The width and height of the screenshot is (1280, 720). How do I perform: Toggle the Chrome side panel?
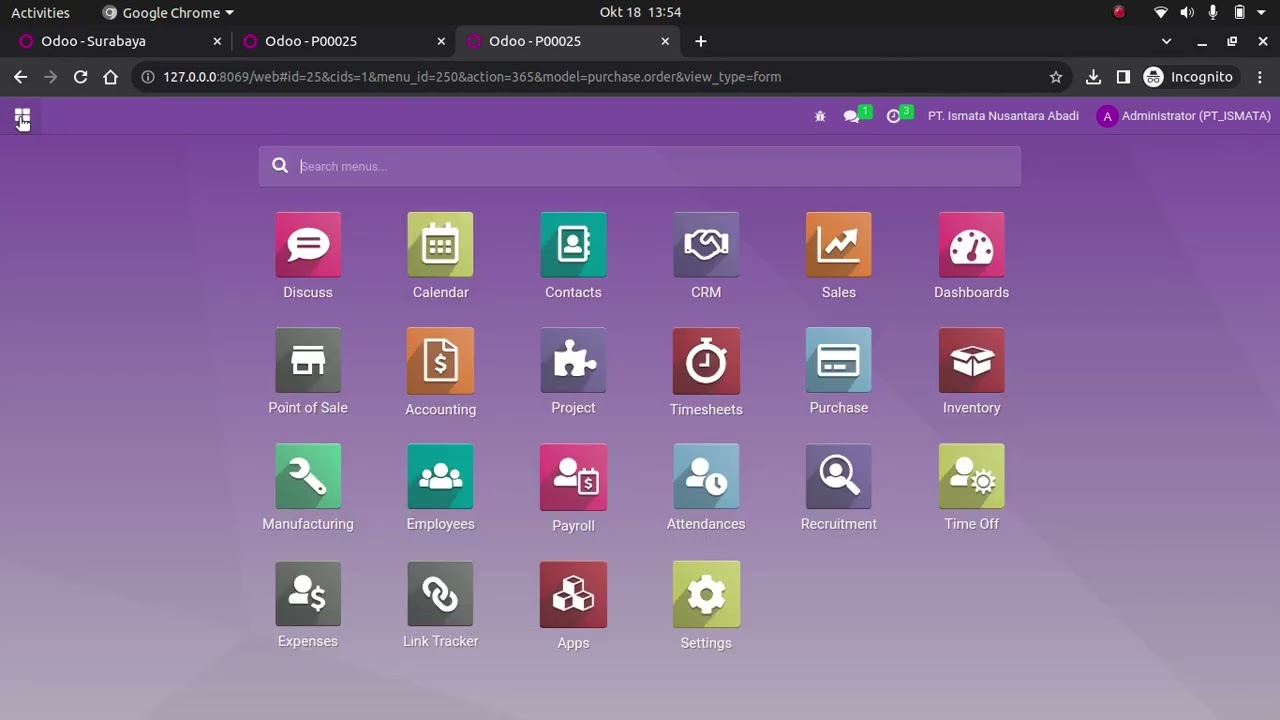(1123, 77)
